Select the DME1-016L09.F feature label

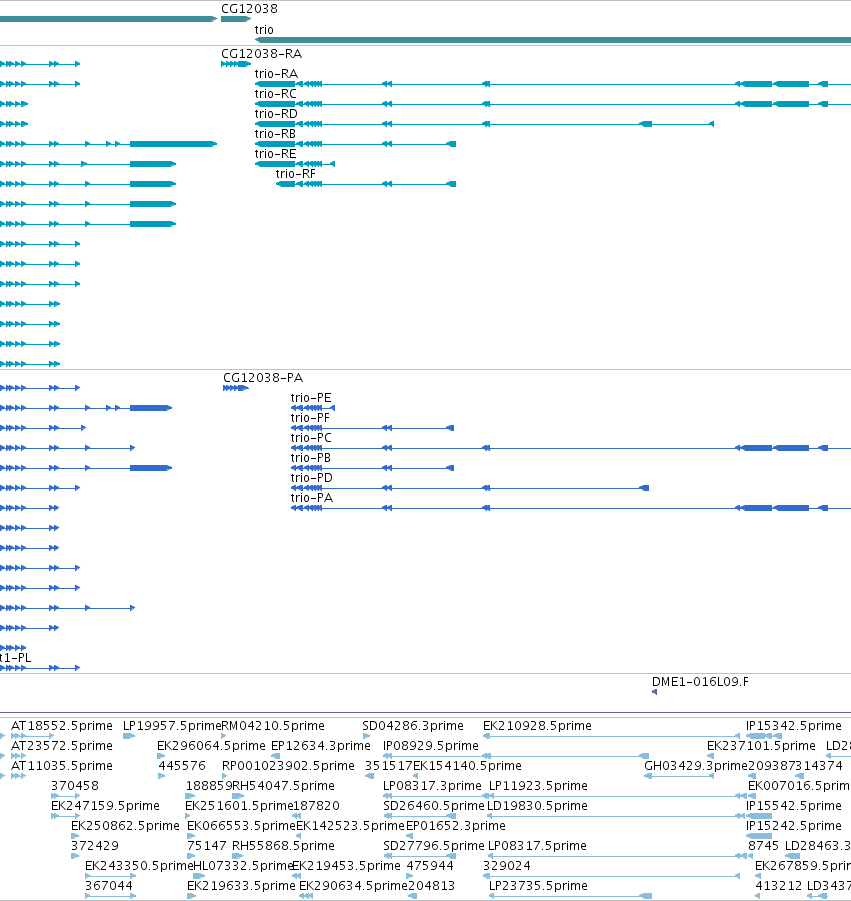(x=700, y=681)
